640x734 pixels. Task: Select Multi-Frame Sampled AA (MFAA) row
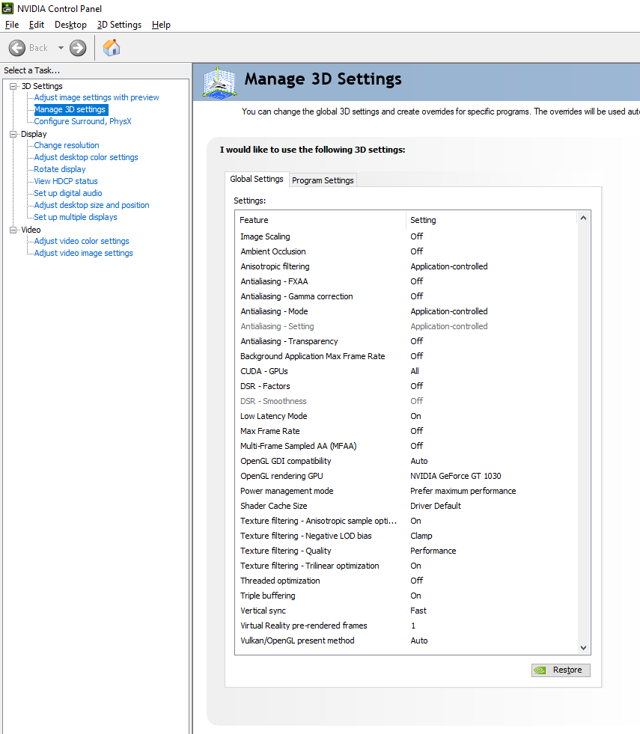coord(406,446)
